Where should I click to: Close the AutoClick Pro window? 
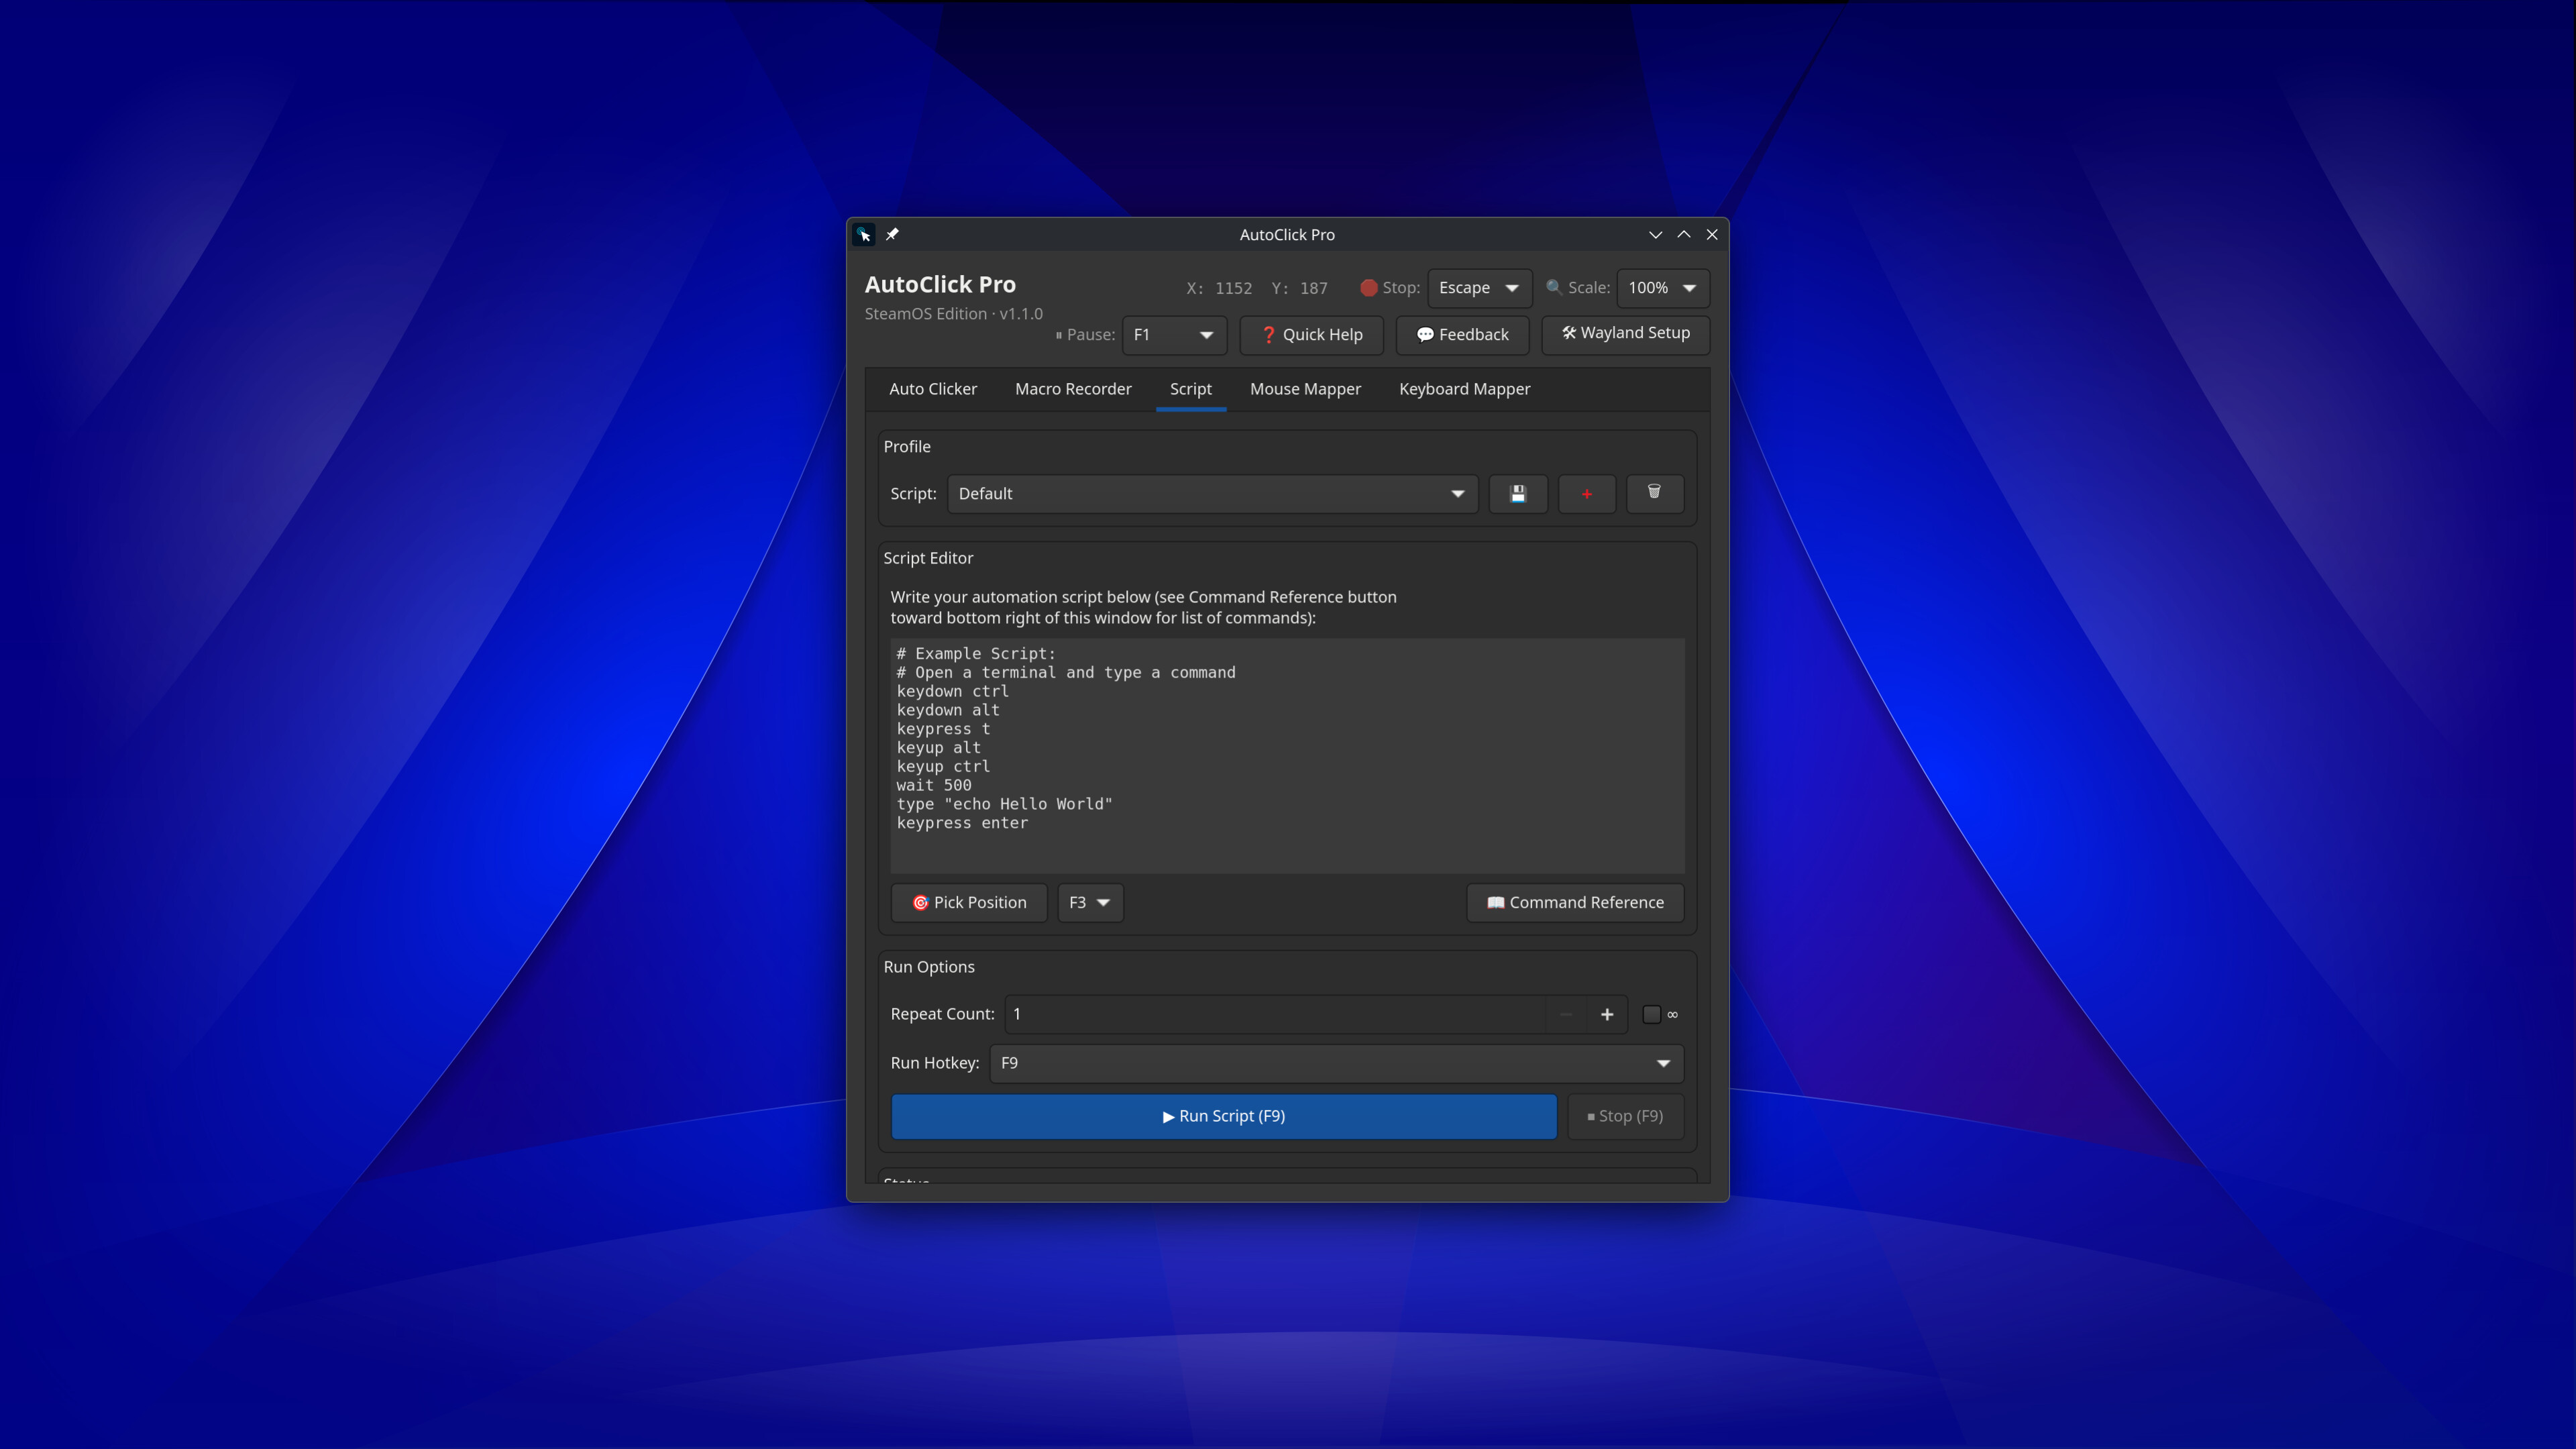1712,234
